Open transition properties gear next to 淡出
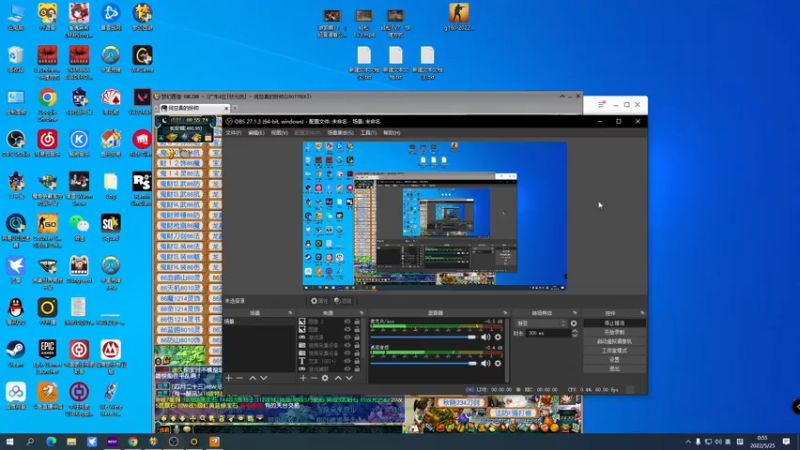Viewport: 800px width, 450px height. pos(573,323)
